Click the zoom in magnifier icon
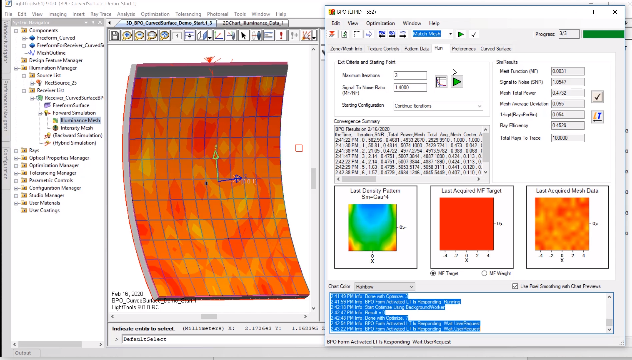This screenshot has width=632, height=360. coord(127,35)
